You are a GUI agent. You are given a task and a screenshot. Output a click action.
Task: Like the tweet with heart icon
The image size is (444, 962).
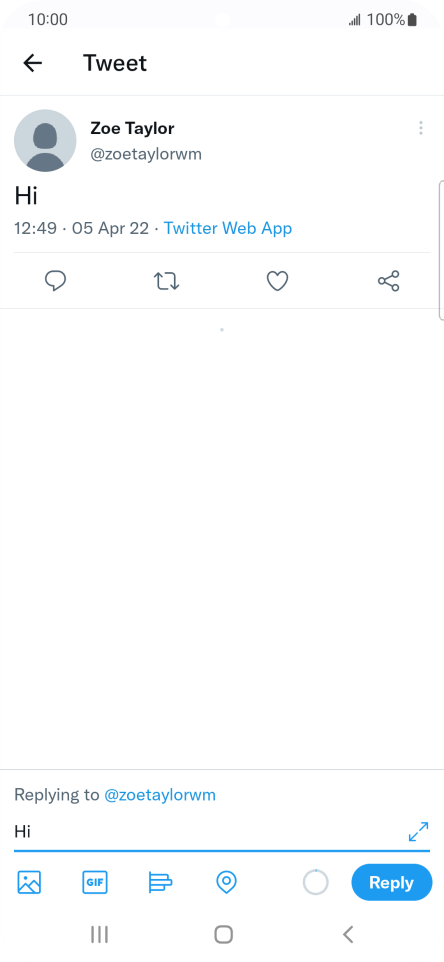tap(277, 281)
